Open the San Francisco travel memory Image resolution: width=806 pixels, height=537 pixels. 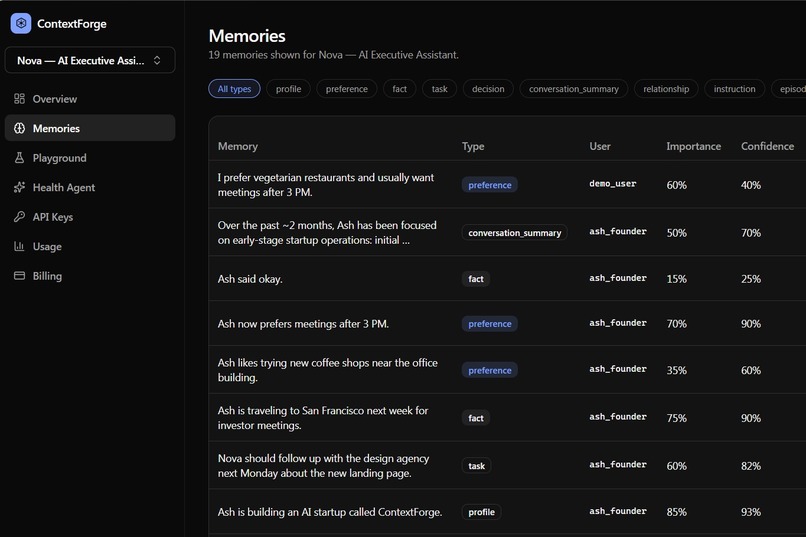[507, 417]
